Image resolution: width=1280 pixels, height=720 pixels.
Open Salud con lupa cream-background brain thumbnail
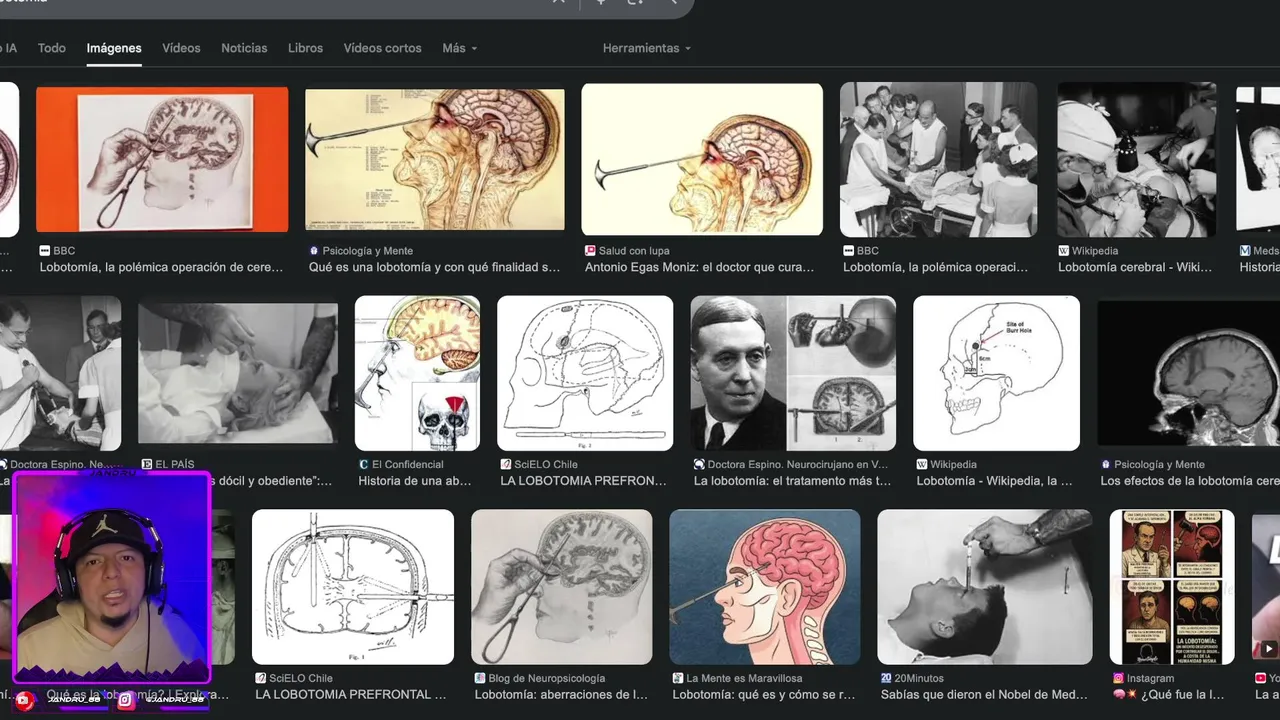(x=702, y=159)
